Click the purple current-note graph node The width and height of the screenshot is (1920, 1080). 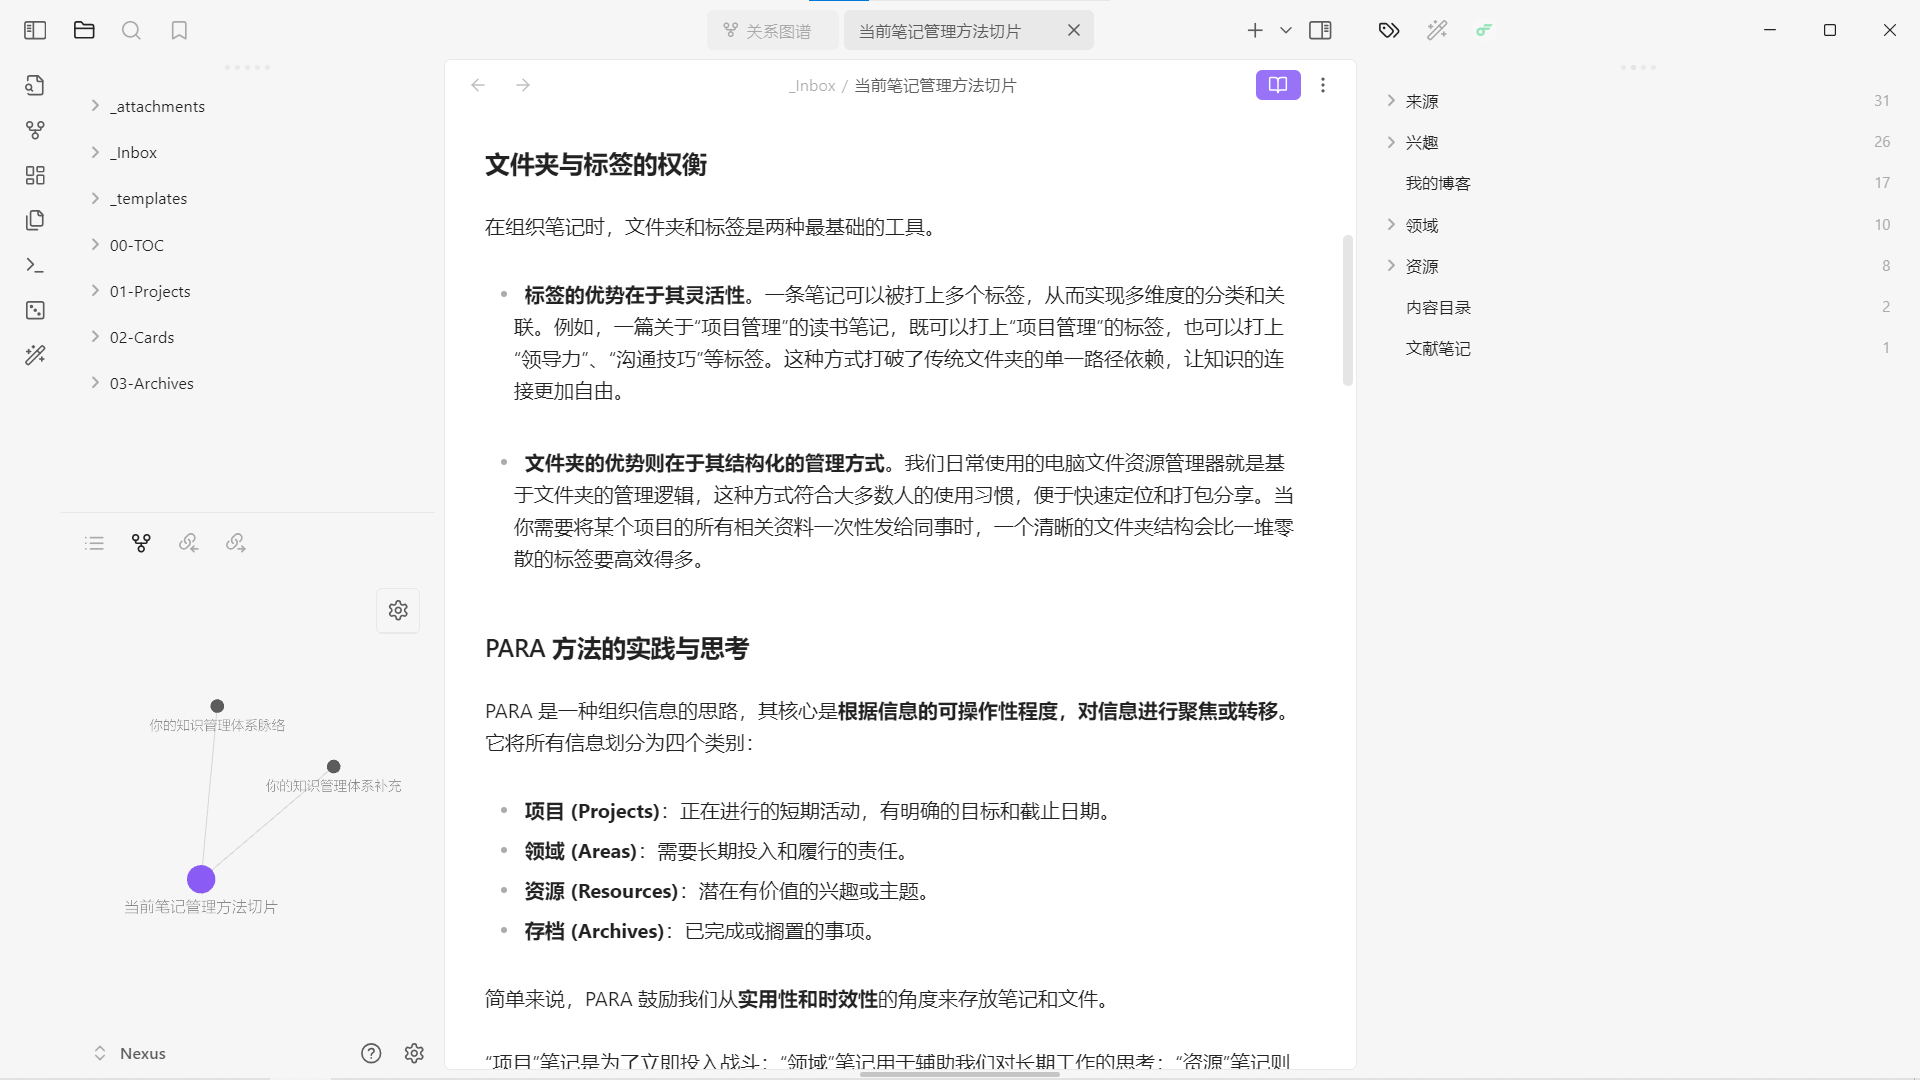pos(201,879)
